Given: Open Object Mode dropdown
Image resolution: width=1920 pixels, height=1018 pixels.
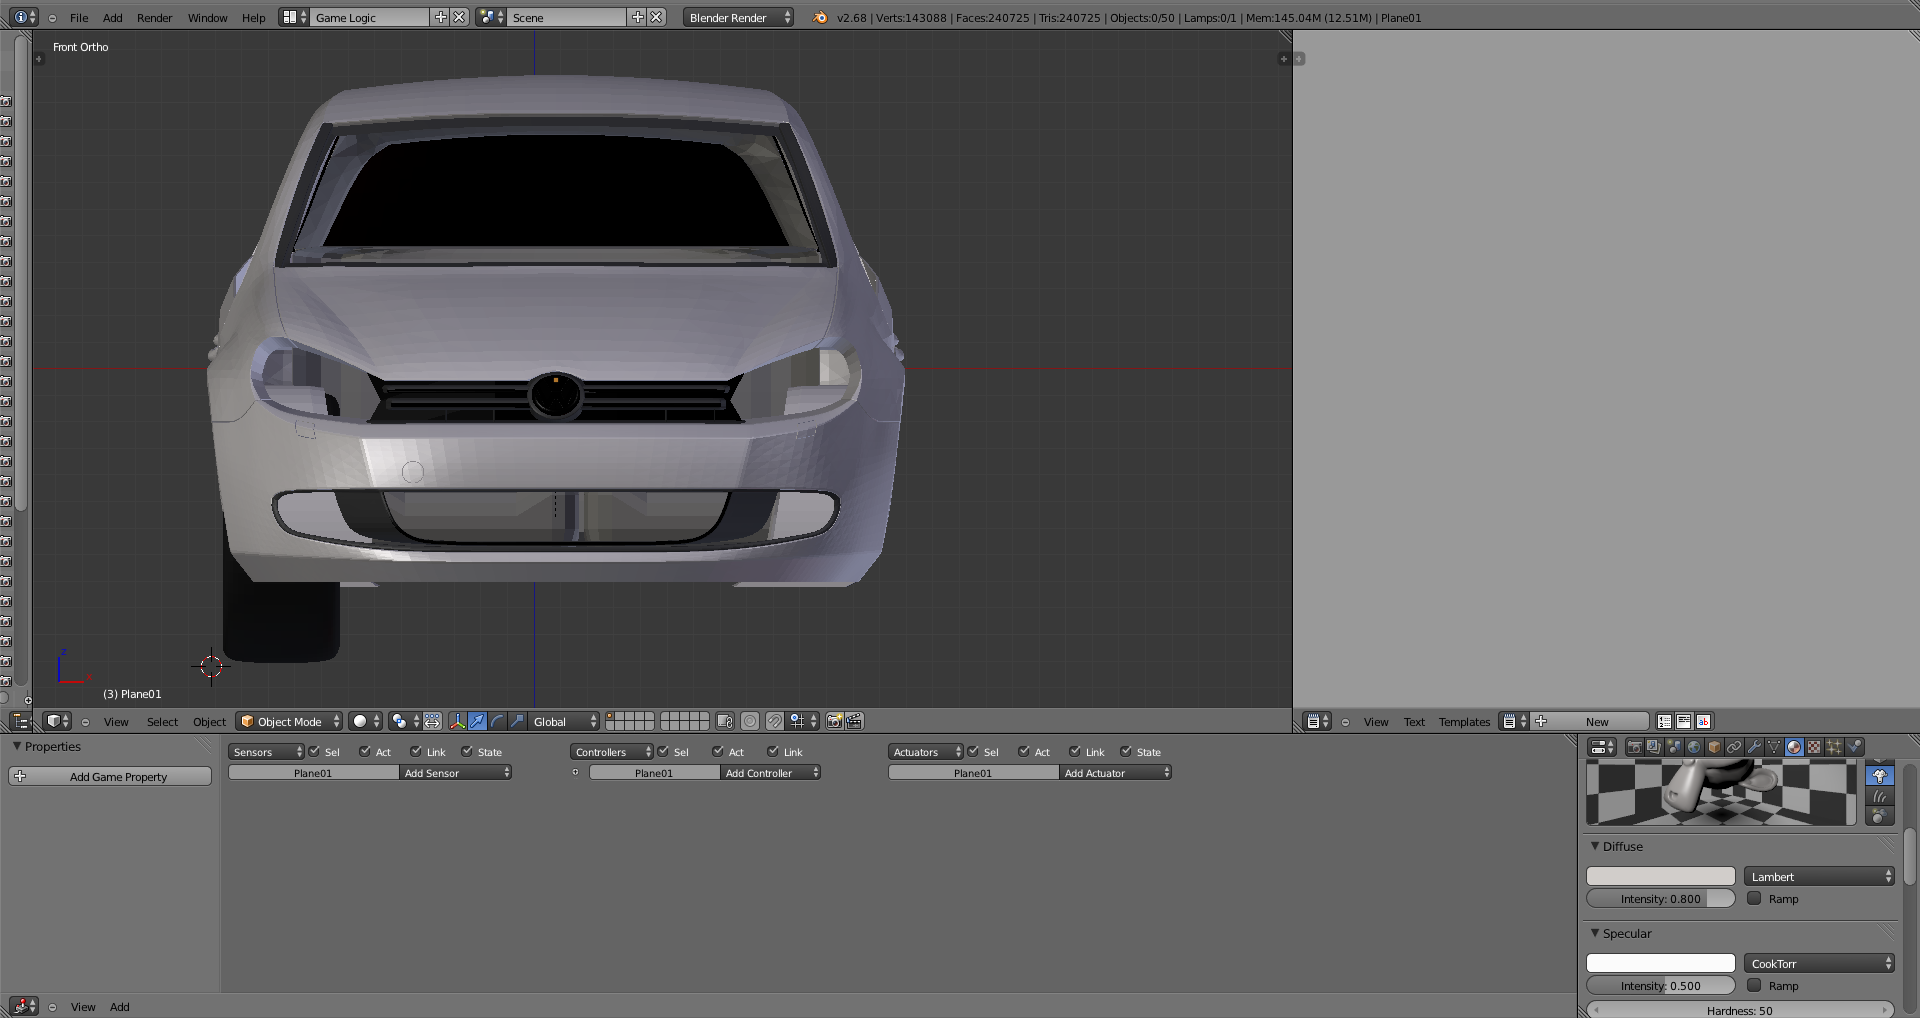Looking at the screenshot, I should click(289, 721).
